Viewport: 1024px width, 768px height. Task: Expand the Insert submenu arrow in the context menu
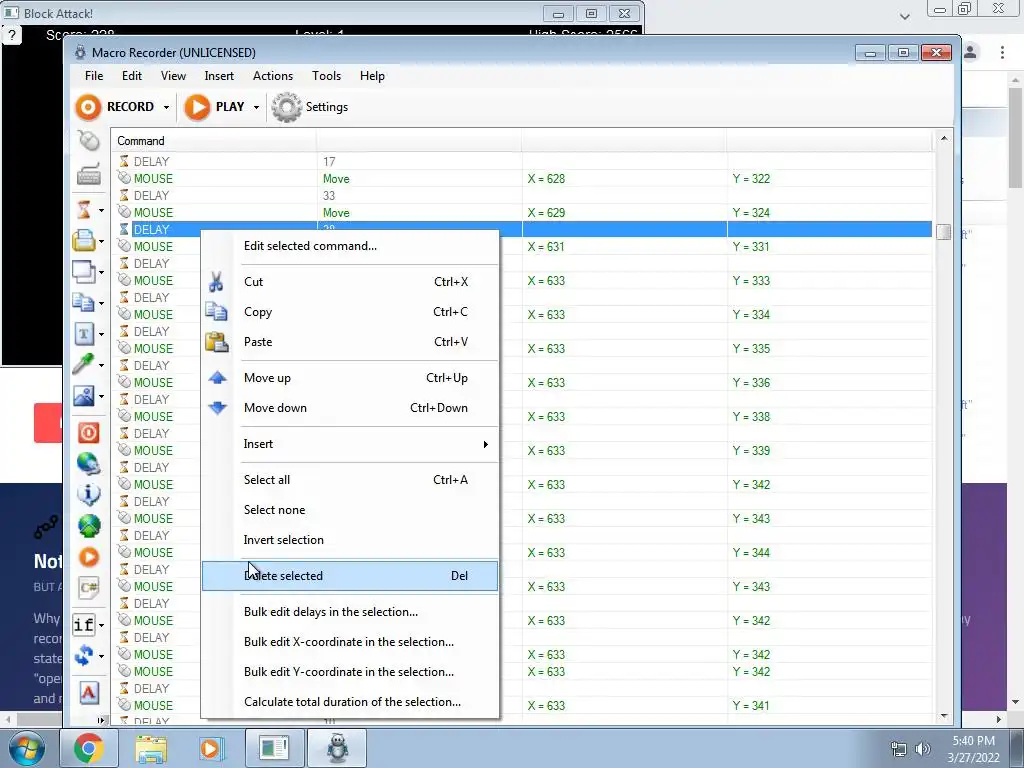point(485,444)
